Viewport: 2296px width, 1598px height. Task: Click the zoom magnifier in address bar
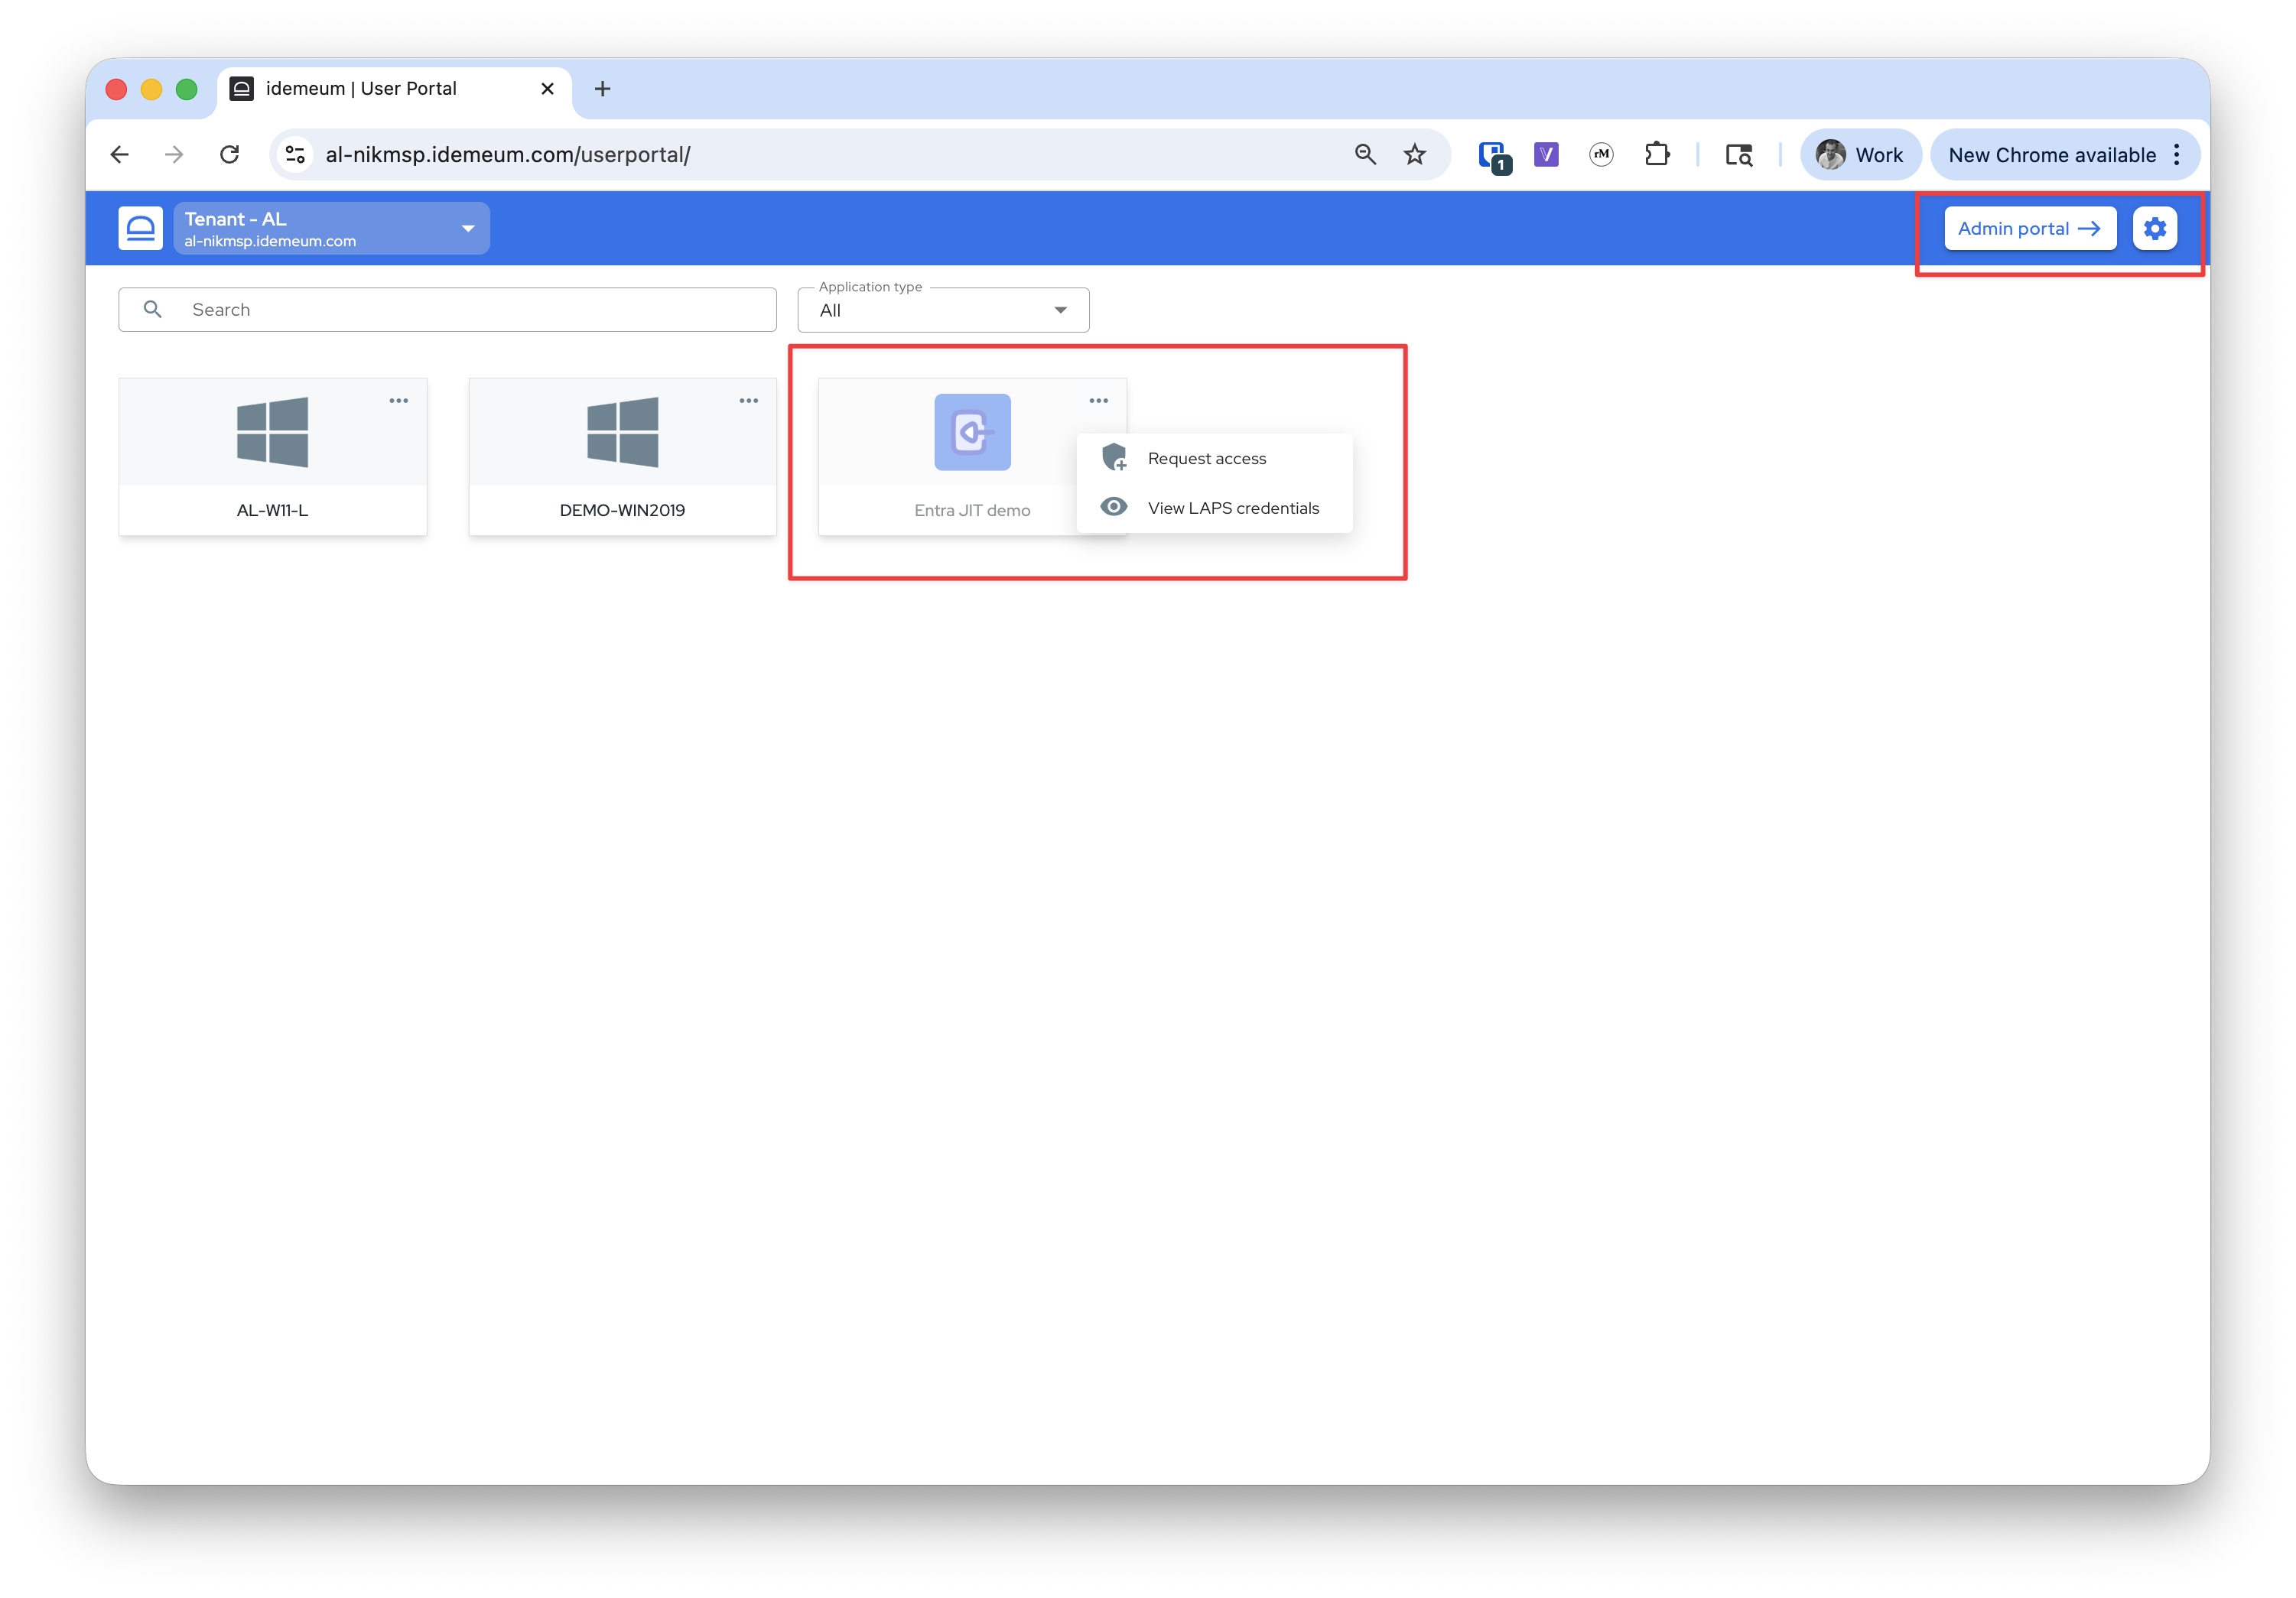coord(1365,155)
